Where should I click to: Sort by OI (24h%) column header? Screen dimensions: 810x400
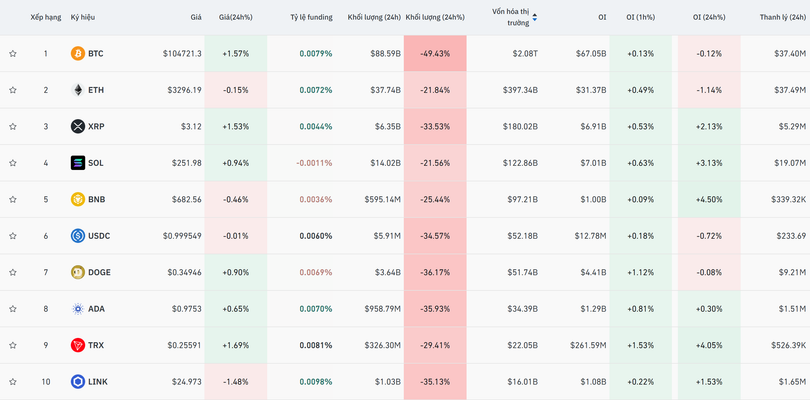pyautogui.click(x=710, y=17)
